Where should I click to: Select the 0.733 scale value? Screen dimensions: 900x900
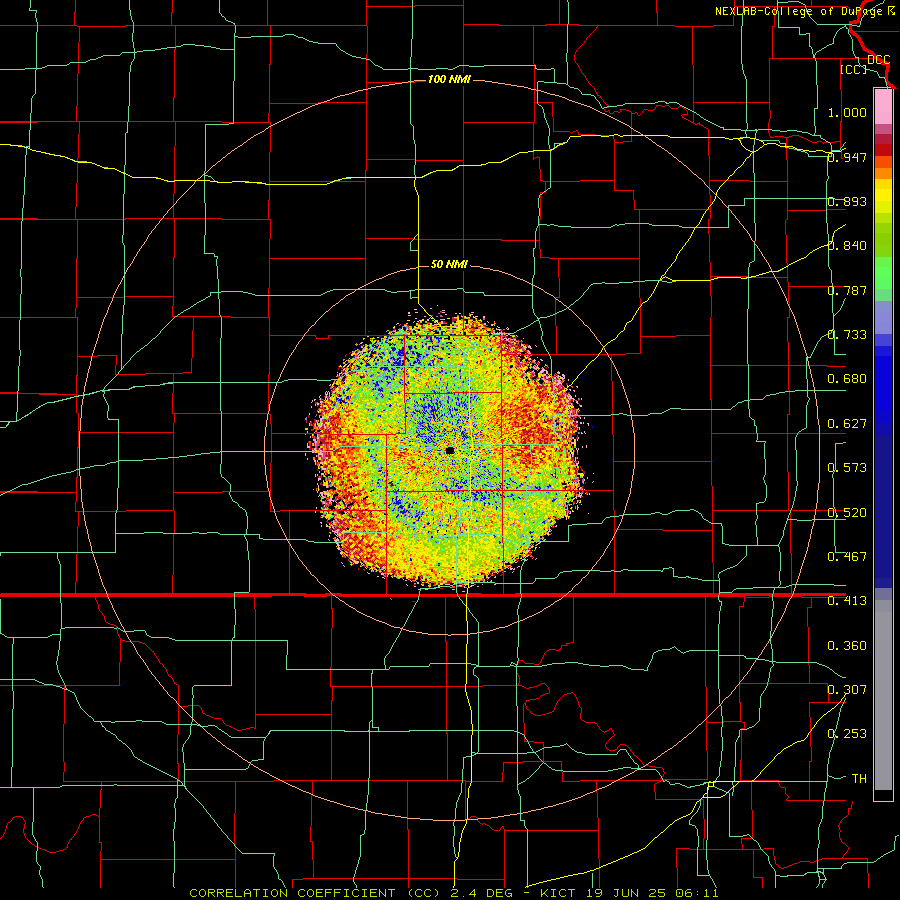point(847,335)
